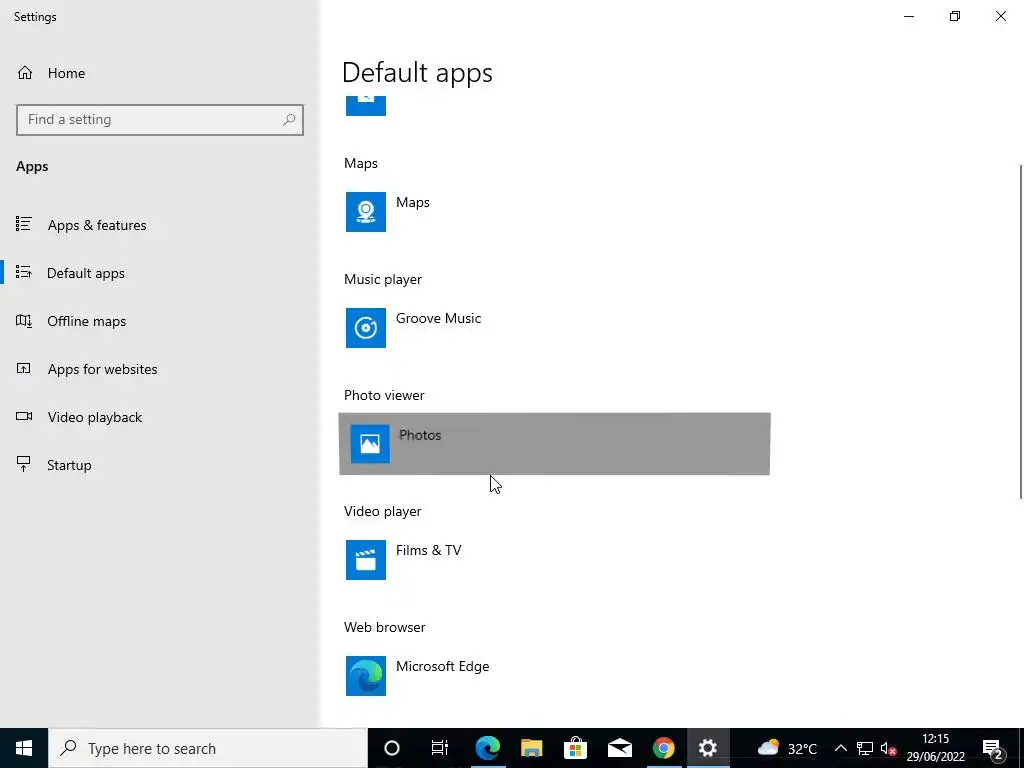The image size is (1024, 768).
Task: Click the Settings gear taskbar icon
Action: pyautogui.click(x=708, y=748)
